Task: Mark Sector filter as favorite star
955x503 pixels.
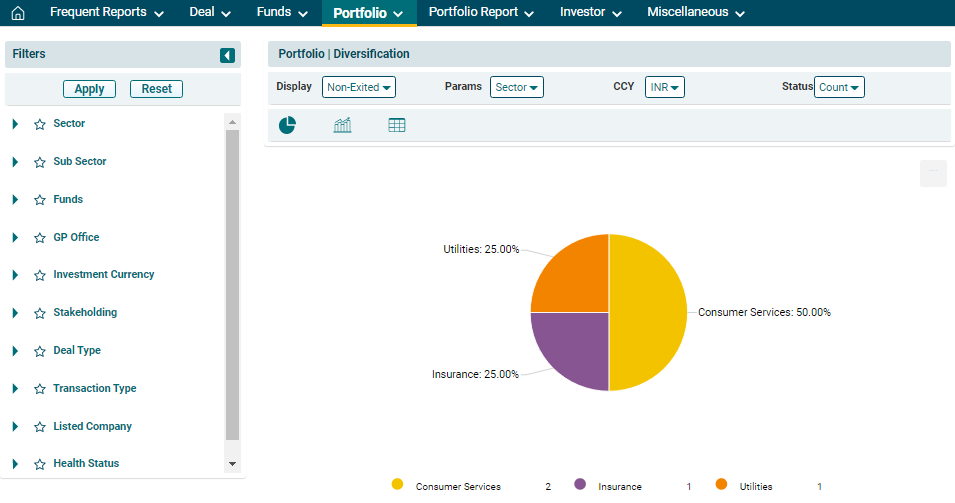Action: click(x=40, y=124)
